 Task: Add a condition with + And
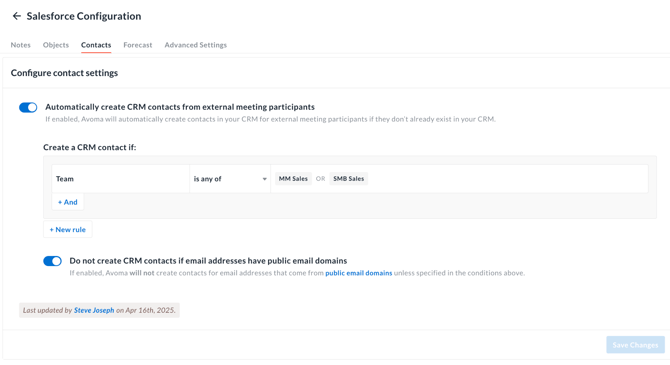point(68,202)
